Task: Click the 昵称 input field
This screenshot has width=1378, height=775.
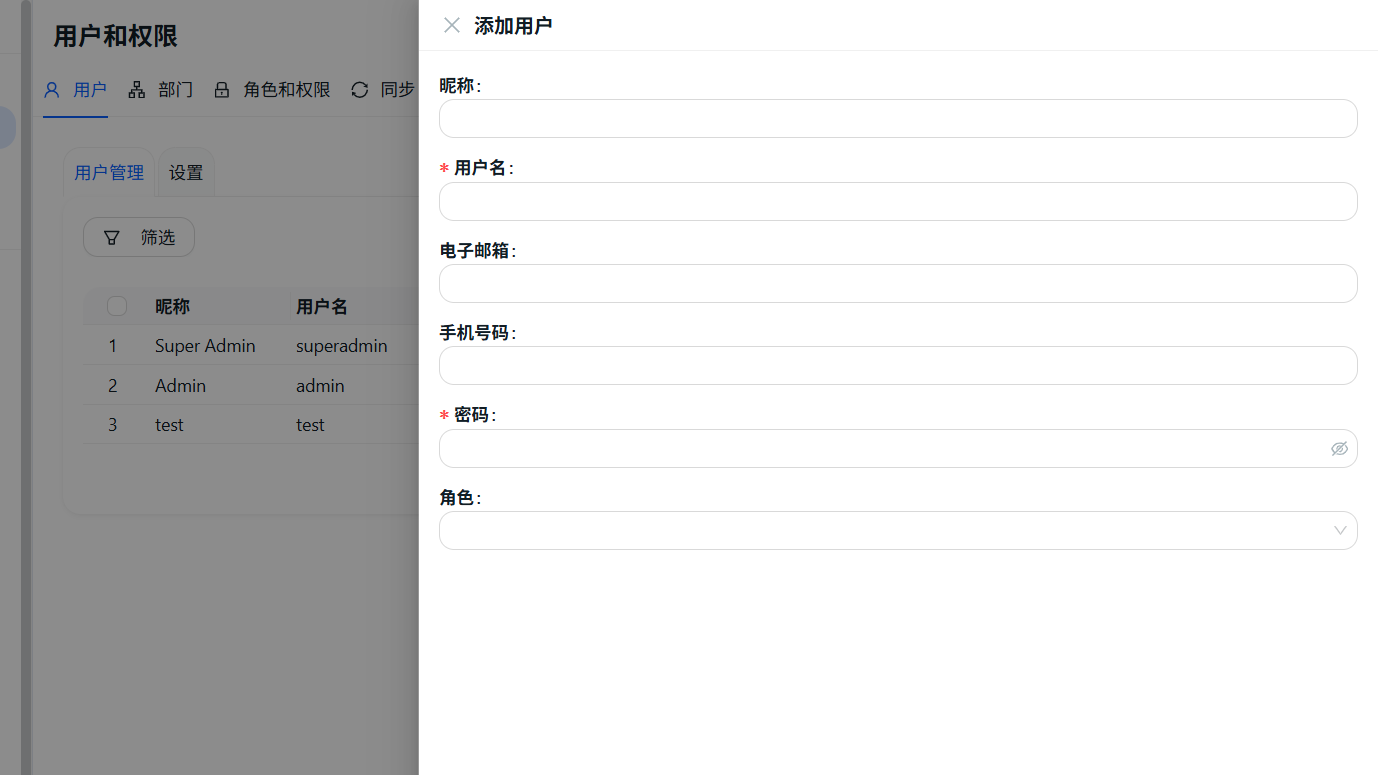Action: (x=898, y=118)
